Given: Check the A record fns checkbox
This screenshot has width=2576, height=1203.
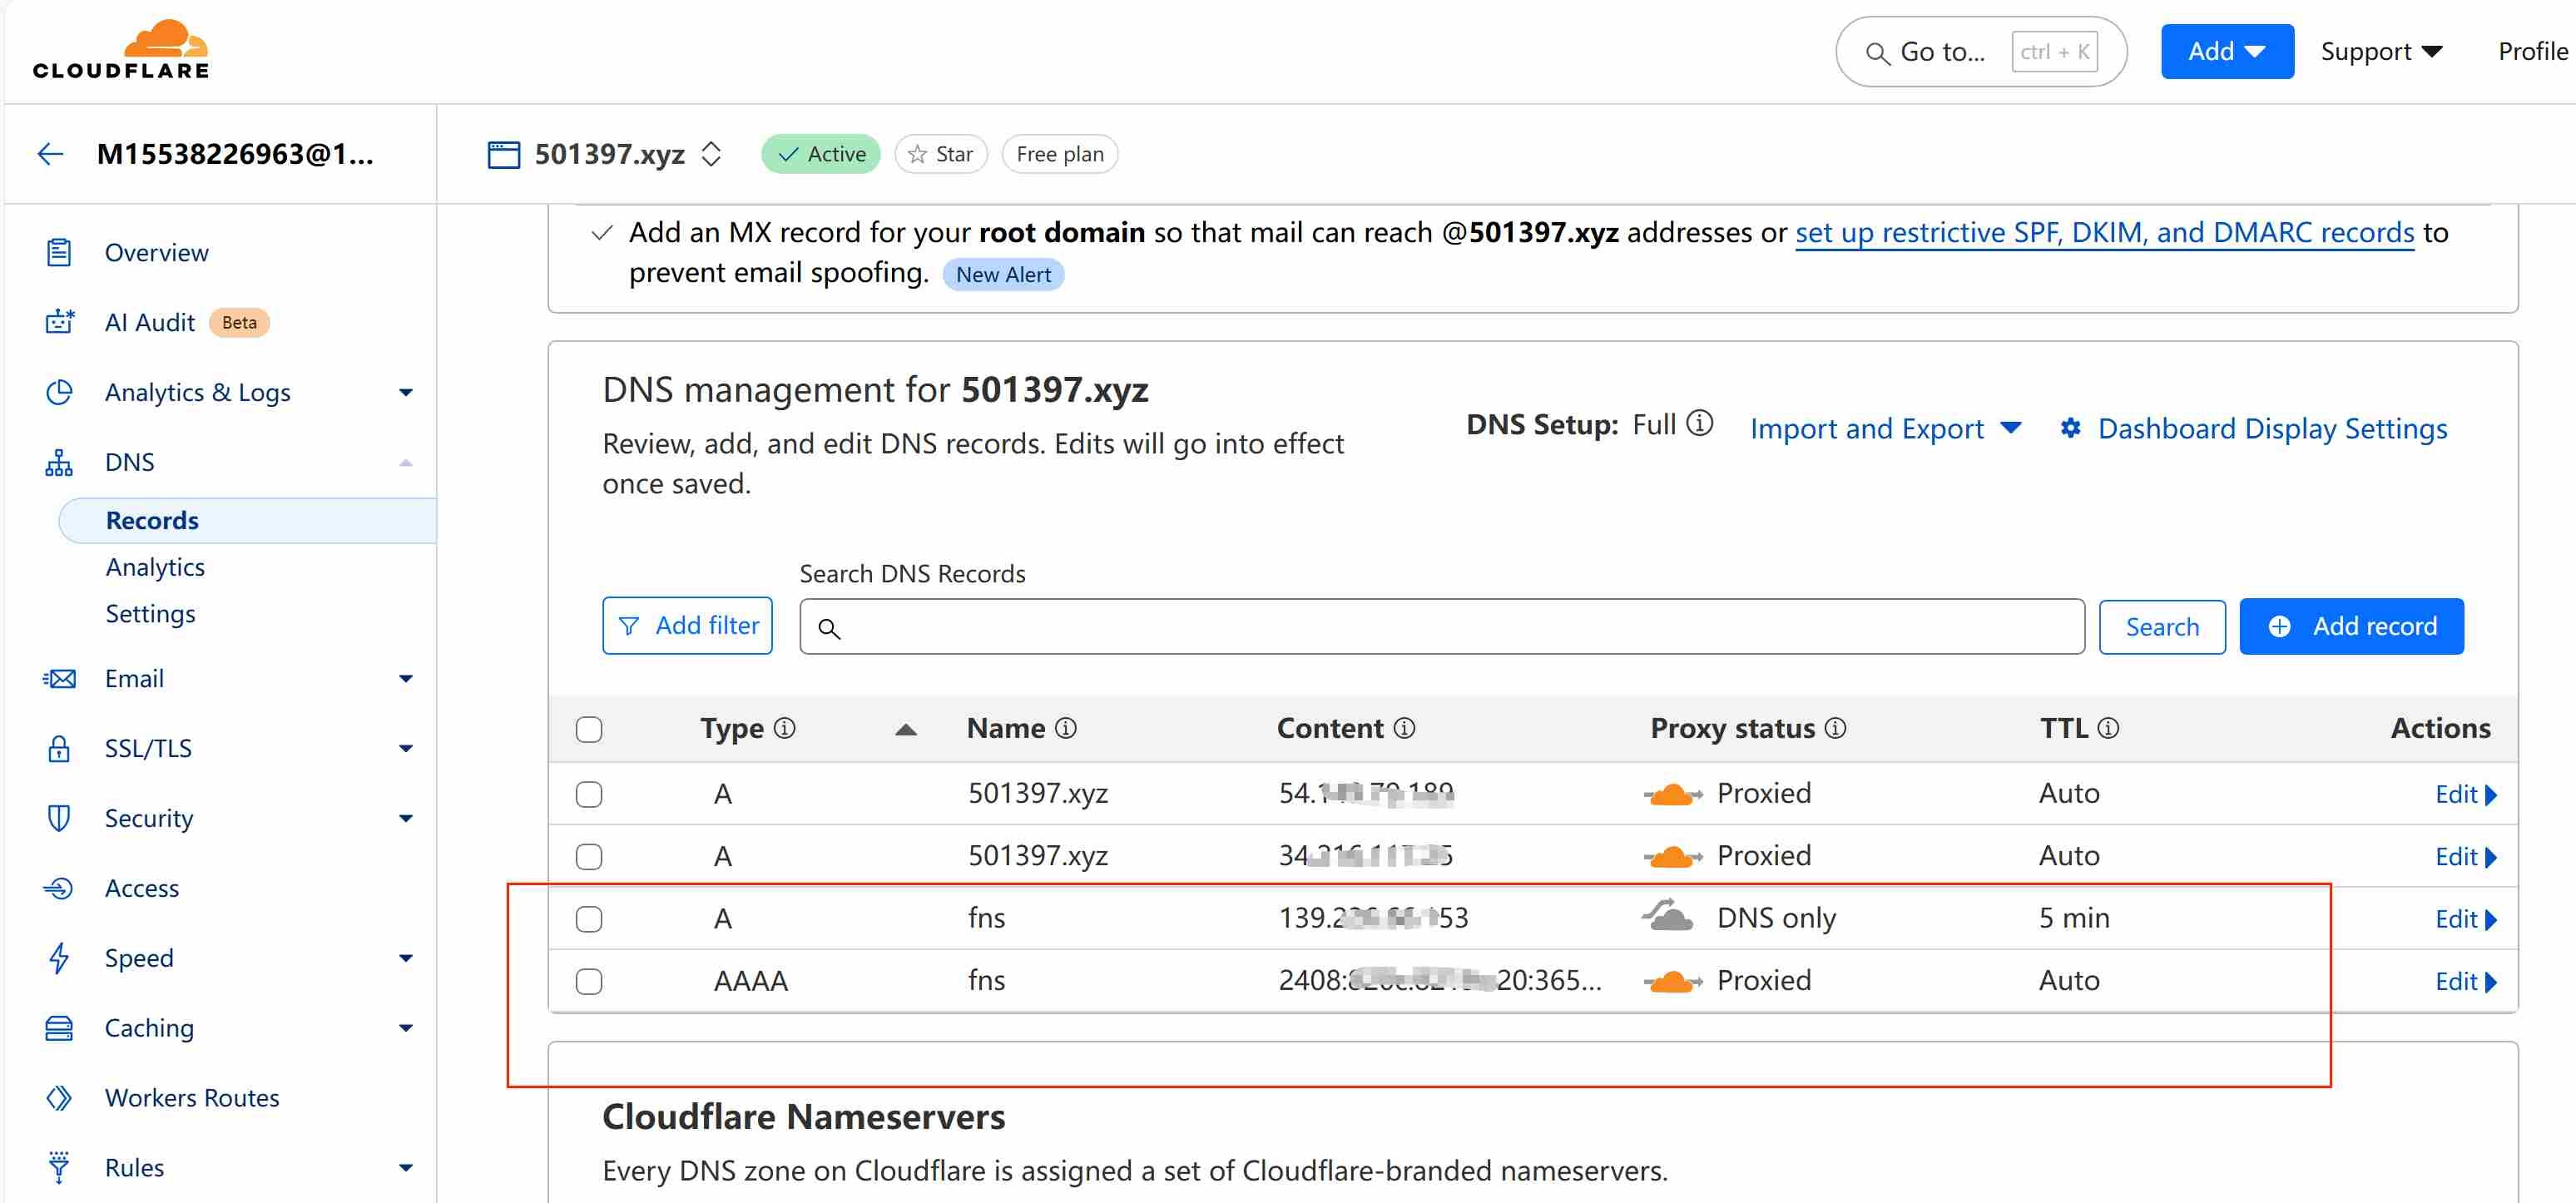Looking at the screenshot, I should point(589,918).
